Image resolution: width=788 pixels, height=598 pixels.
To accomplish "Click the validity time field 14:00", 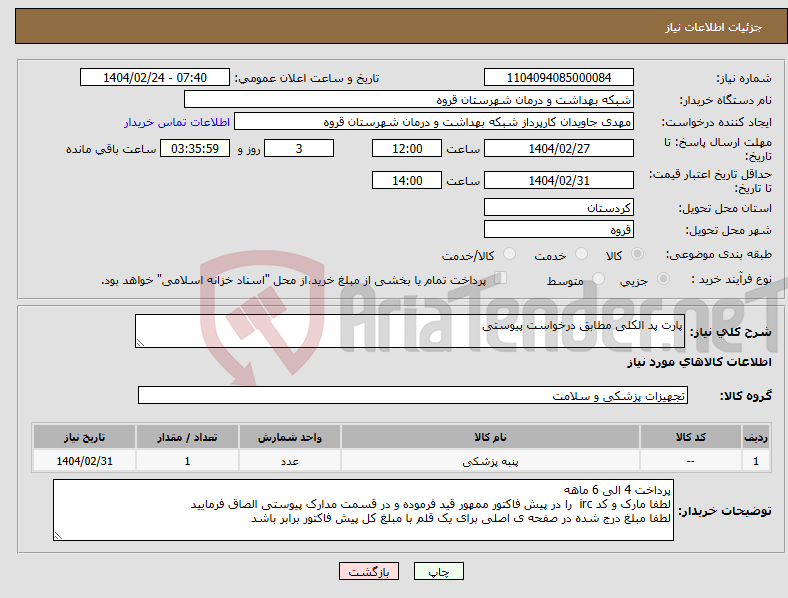I will click(x=407, y=180).
